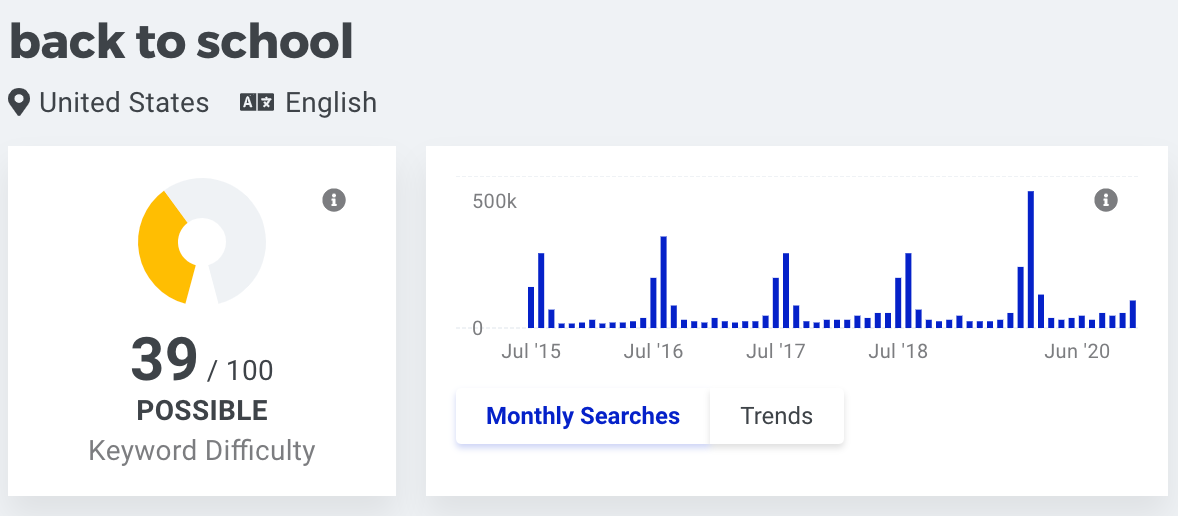Click the English language label

pos(331,102)
